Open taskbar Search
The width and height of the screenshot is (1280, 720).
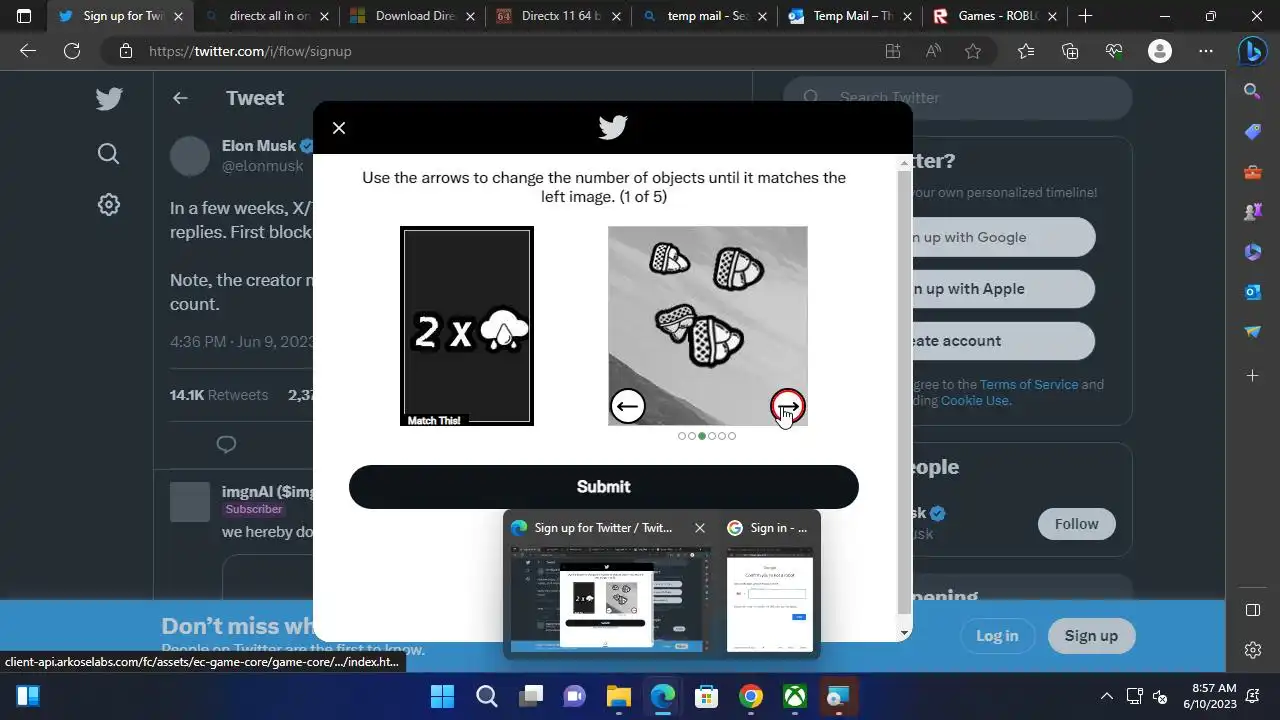[487, 696]
